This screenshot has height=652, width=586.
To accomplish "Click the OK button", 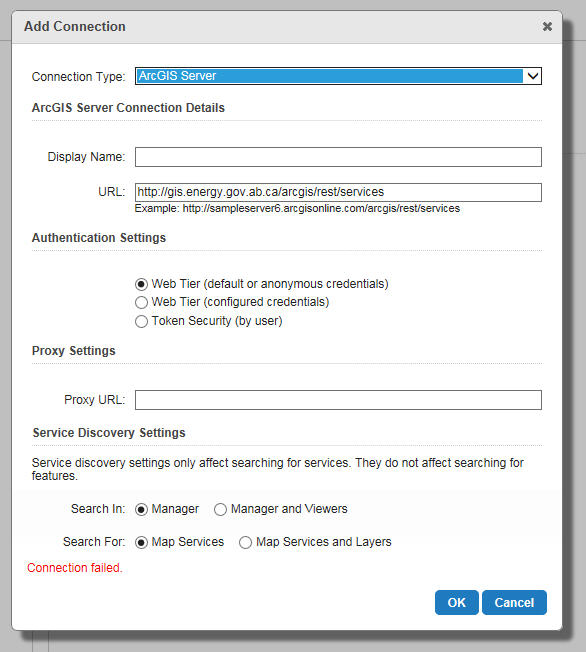I will point(457,603).
